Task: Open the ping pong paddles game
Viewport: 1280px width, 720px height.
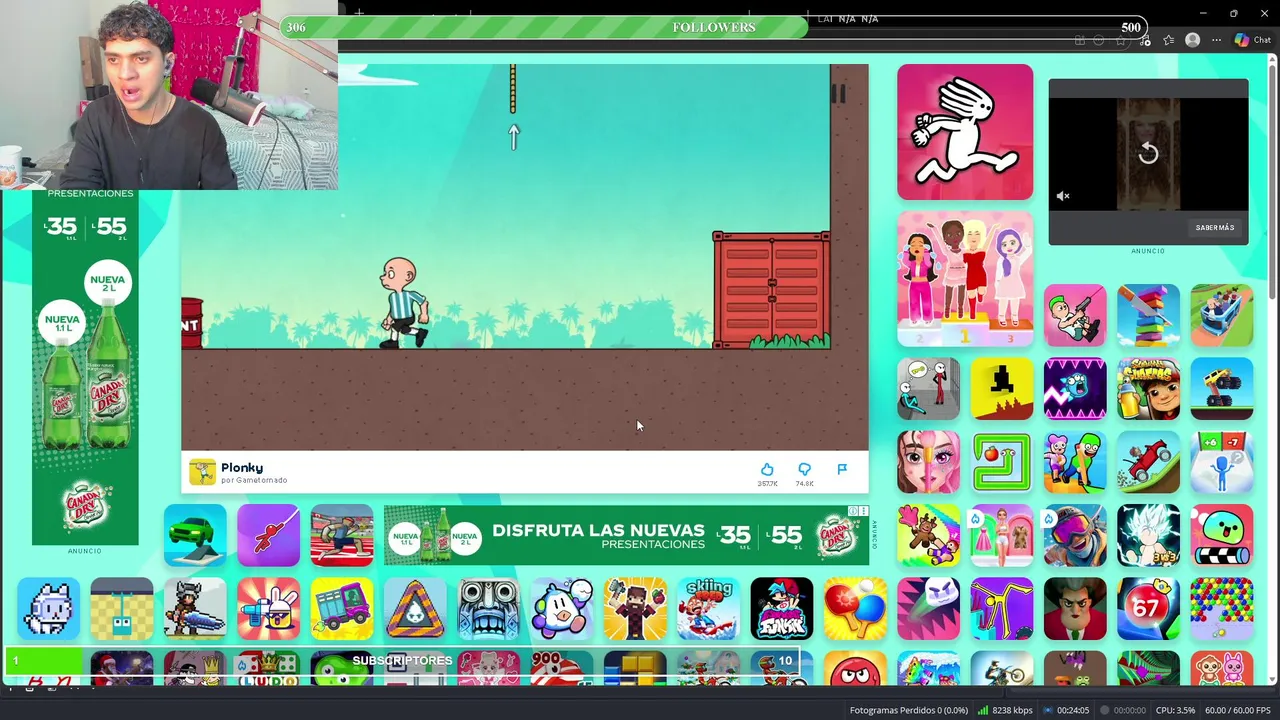Action: 855,609
